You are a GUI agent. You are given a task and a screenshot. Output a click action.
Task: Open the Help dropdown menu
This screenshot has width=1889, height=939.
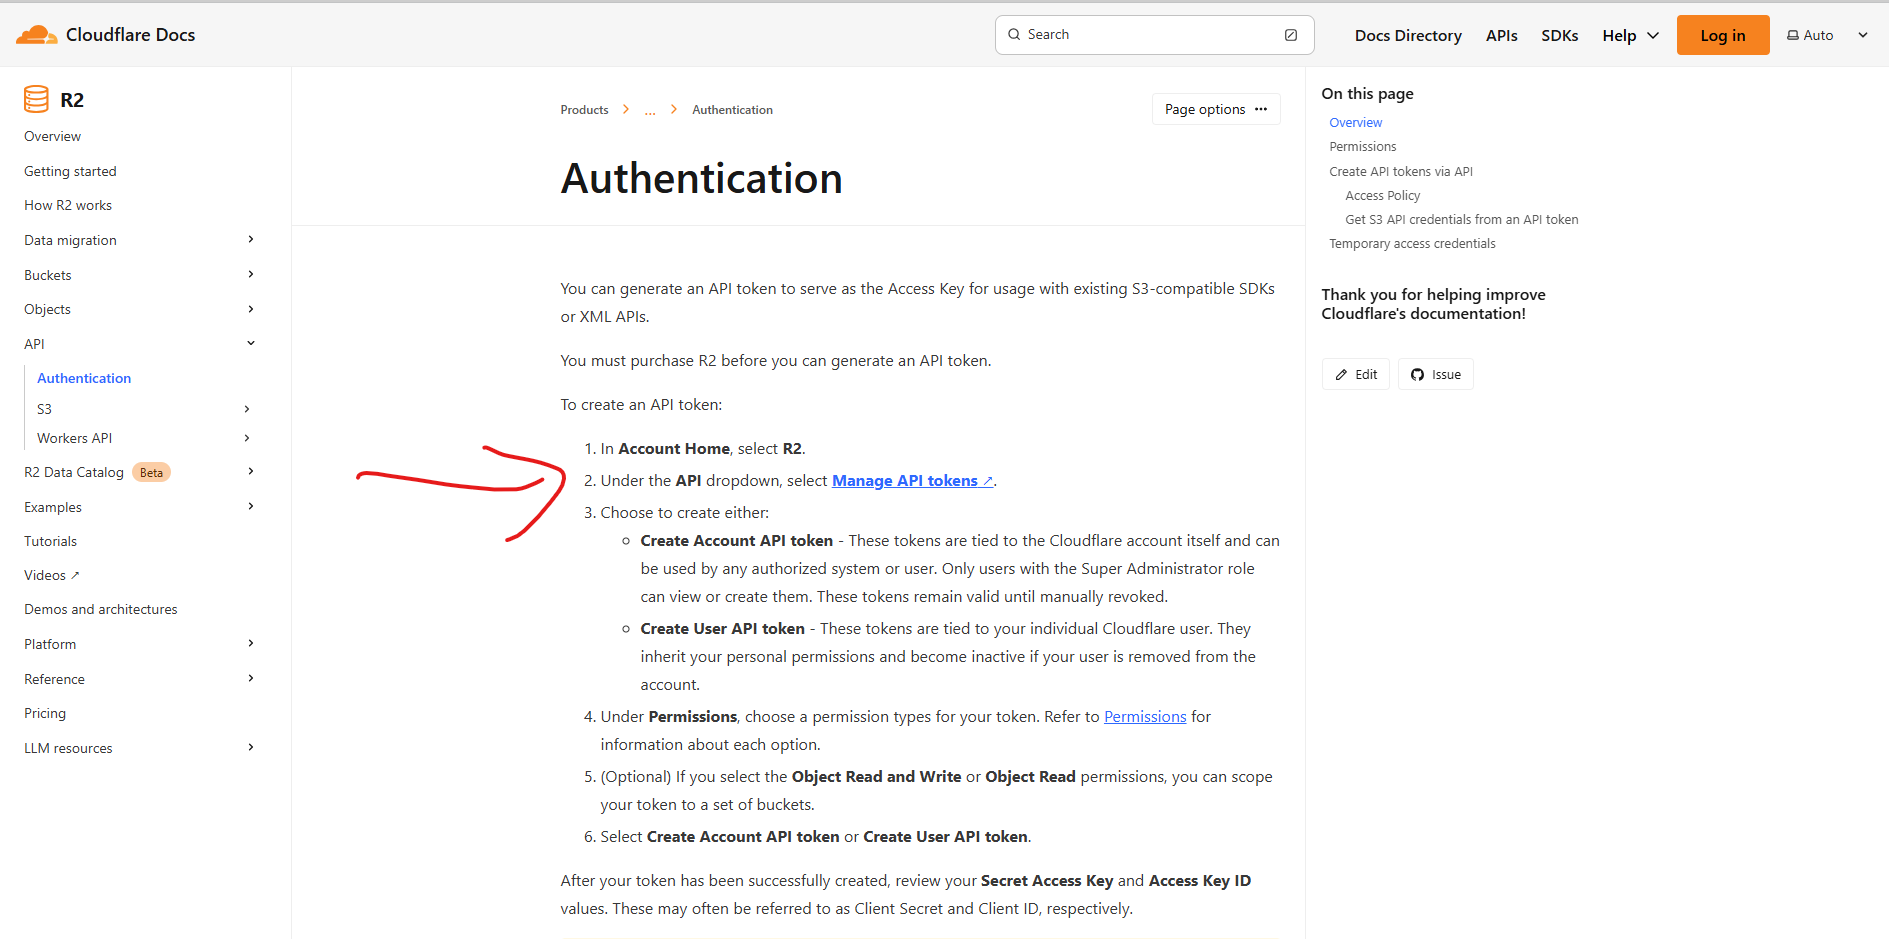click(x=1630, y=35)
